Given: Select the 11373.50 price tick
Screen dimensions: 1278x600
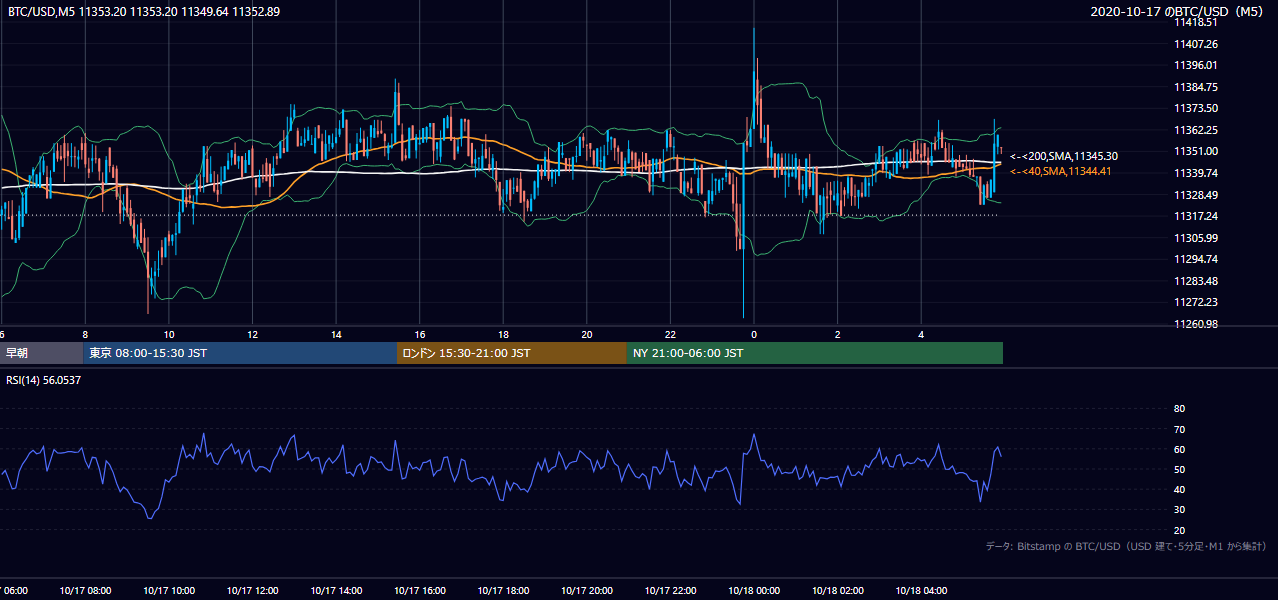Looking at the screenshot, I should coord(1197,108).
